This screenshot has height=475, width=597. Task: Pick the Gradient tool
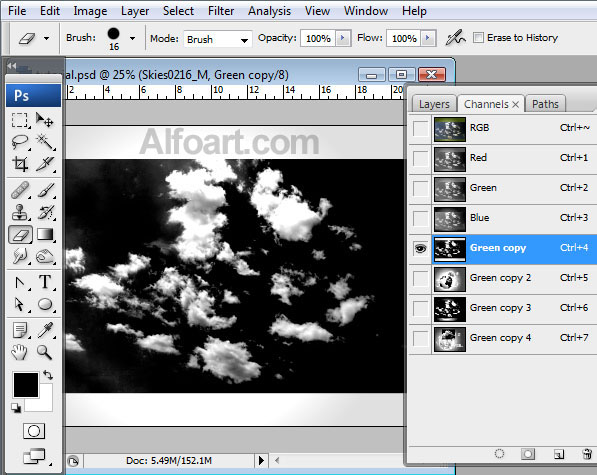click(45, 234)
